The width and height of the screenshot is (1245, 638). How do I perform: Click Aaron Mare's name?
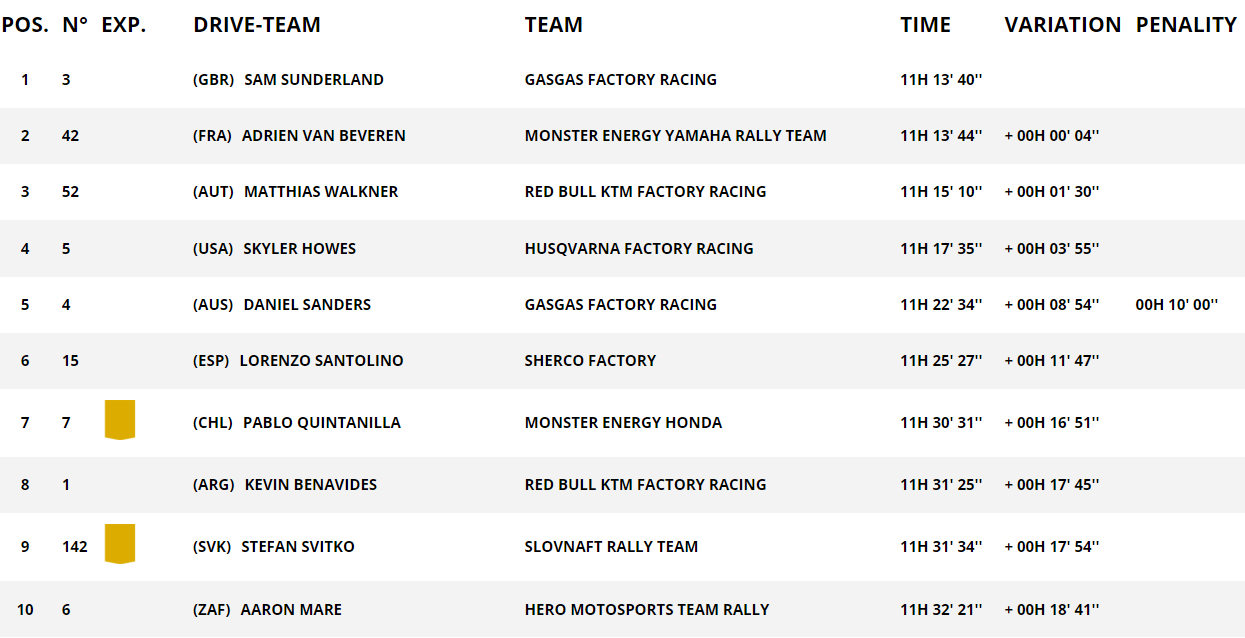(291, 610)
